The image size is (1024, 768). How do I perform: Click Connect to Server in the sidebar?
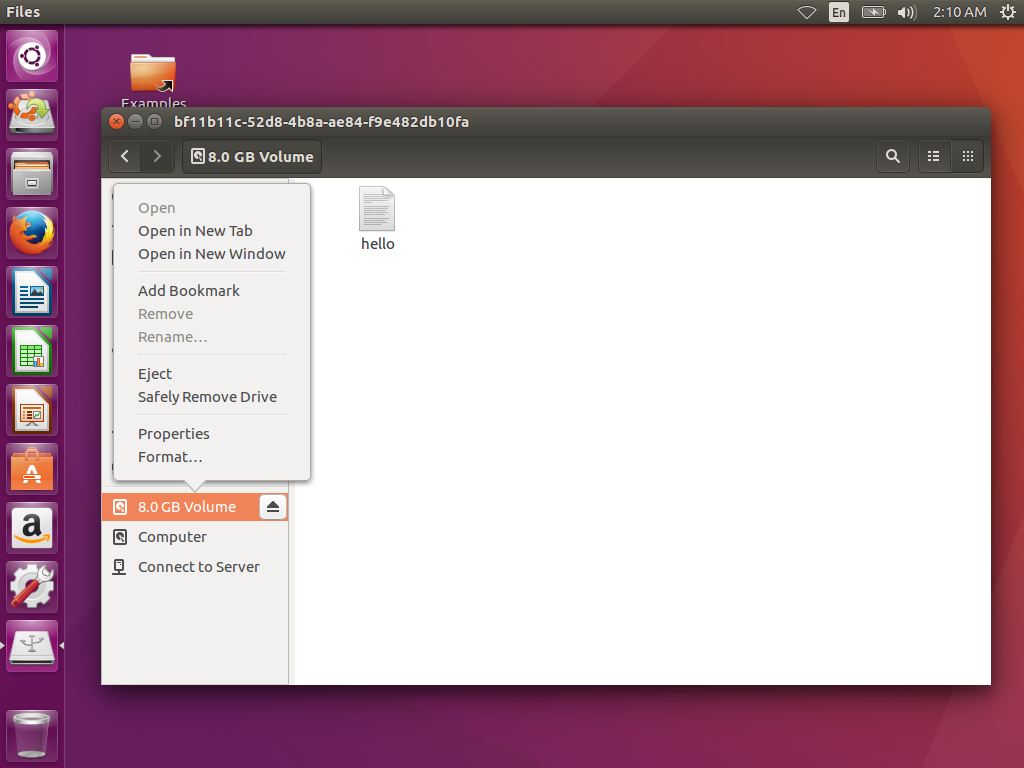(x=197, y=566)
